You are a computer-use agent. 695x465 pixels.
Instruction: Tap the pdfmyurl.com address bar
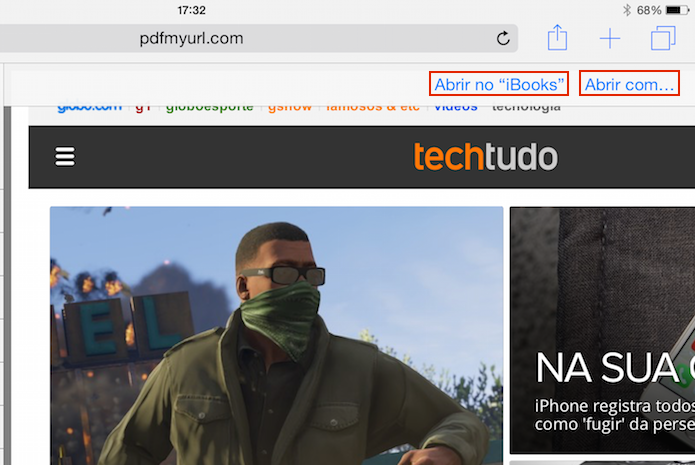click(x=258, y=39)
